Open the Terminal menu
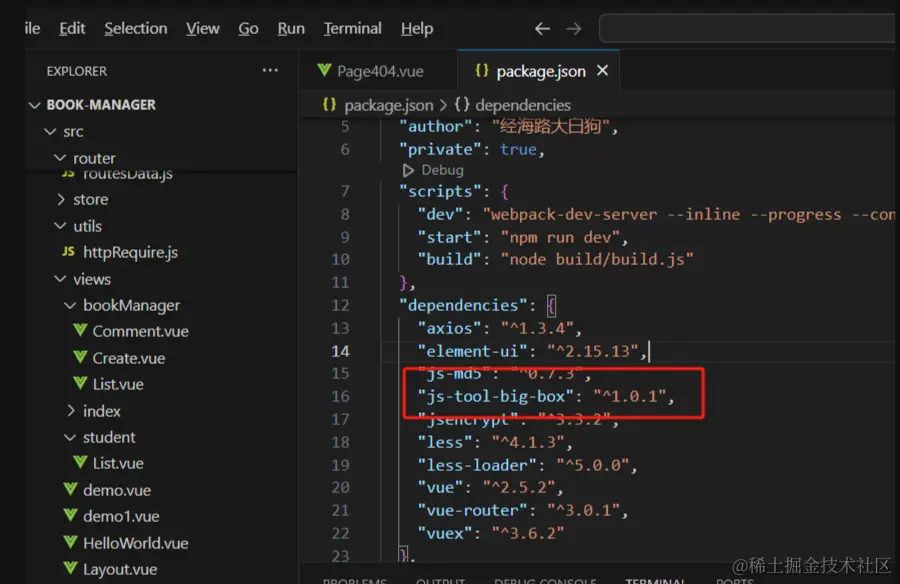900x584 pixels. coord(352,28)
